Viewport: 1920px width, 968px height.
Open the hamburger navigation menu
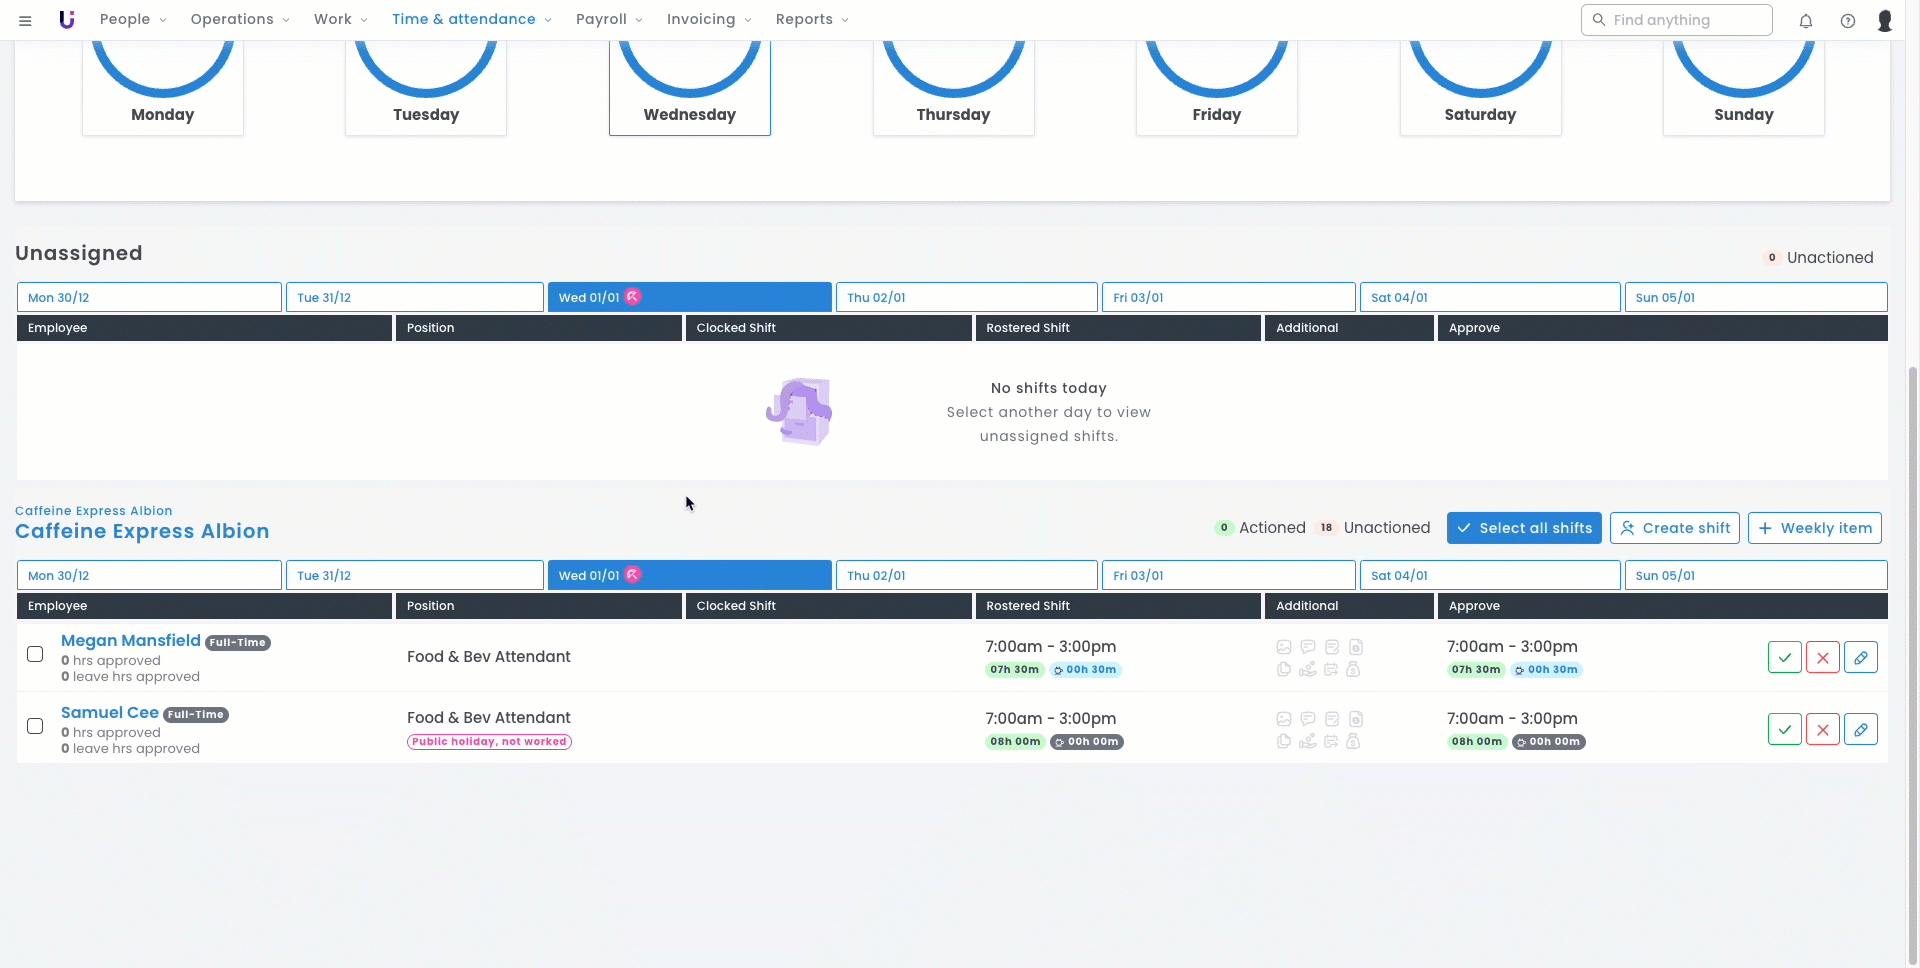pos(25,20)
